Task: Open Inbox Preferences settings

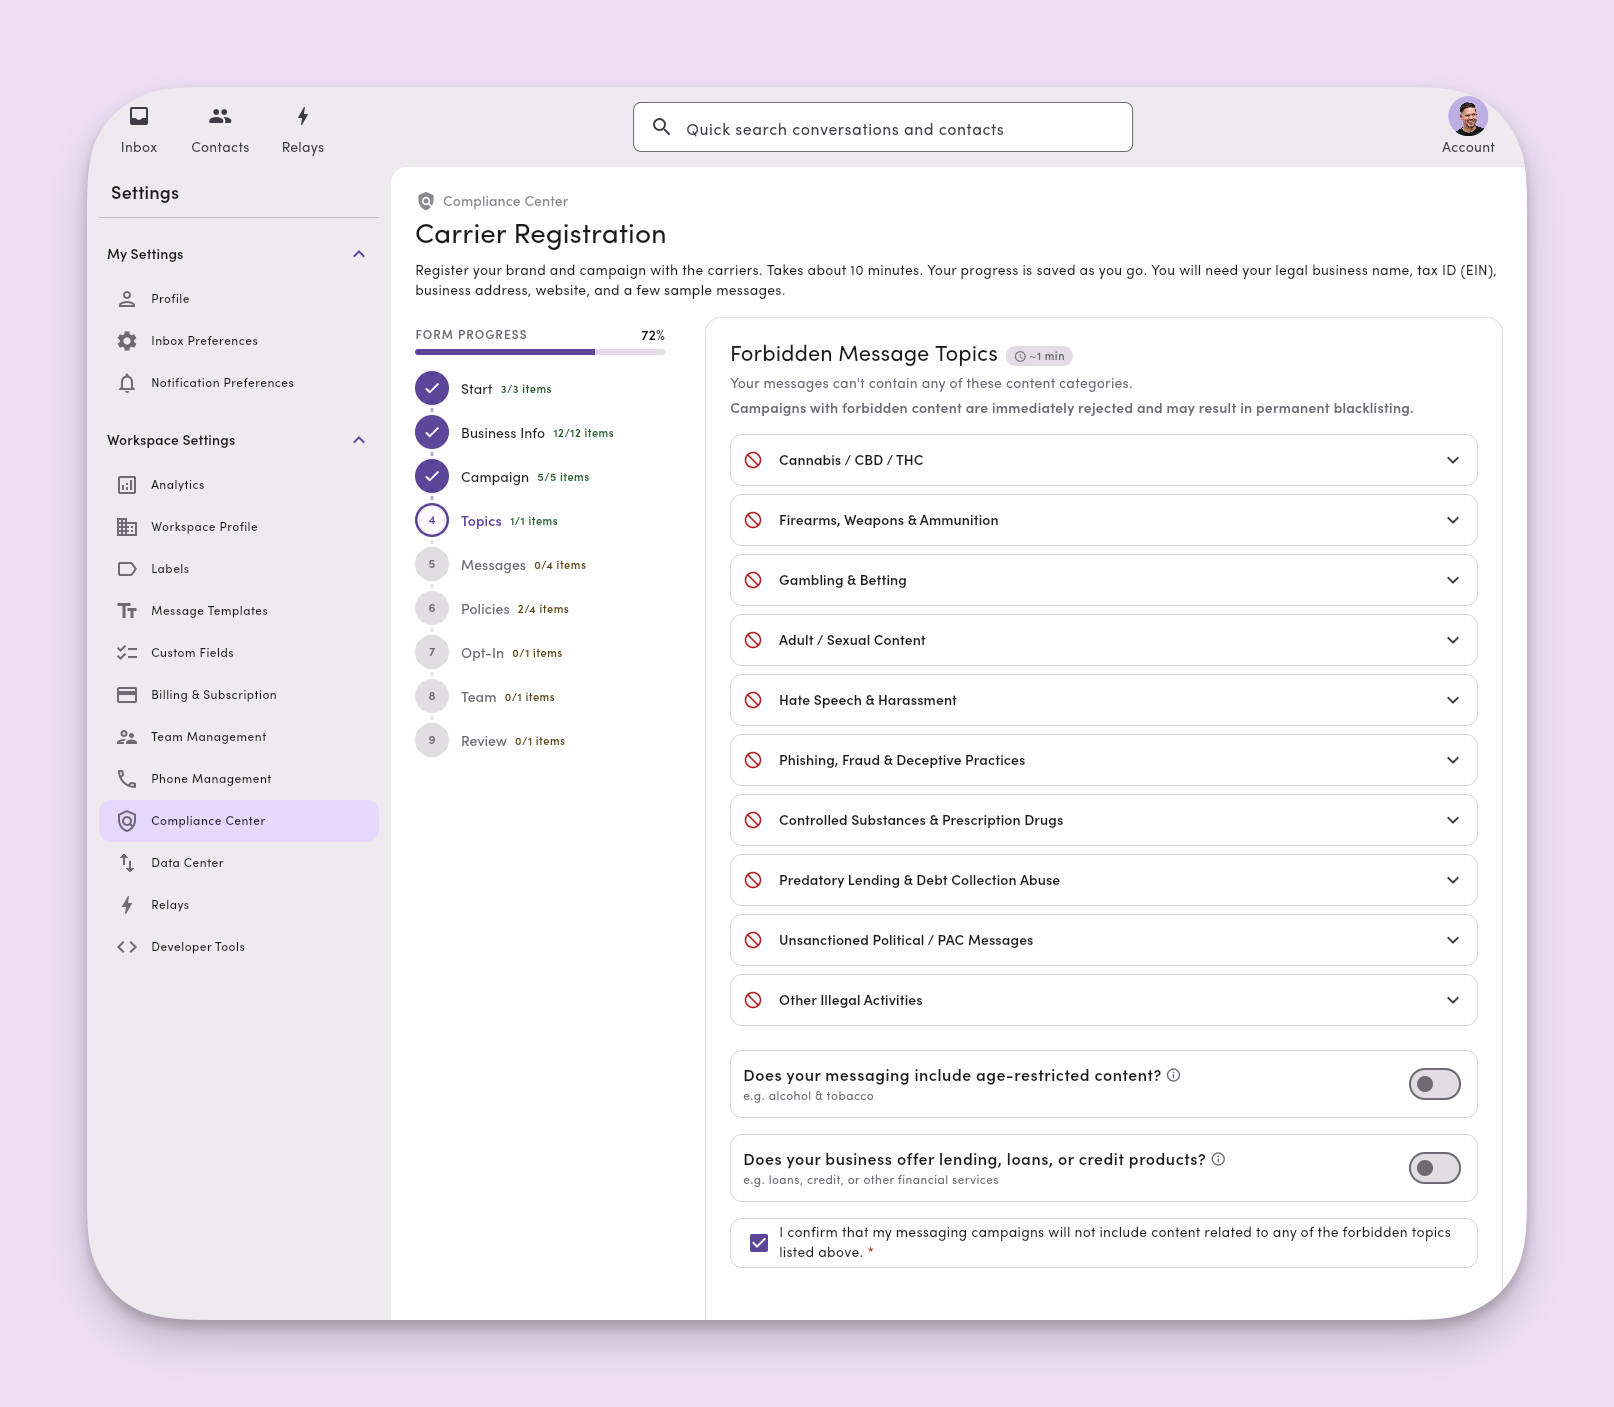Action: point(239,341)
